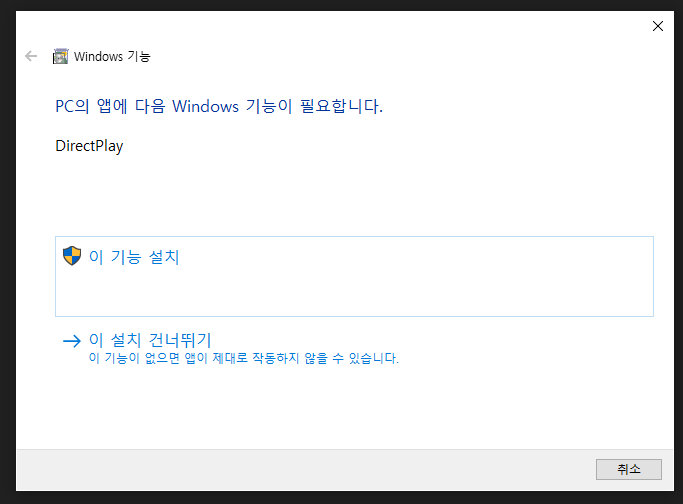Click the arrow icon beside 이 설치 건너뛰기

pyautogui.click(x=71, y=340)
